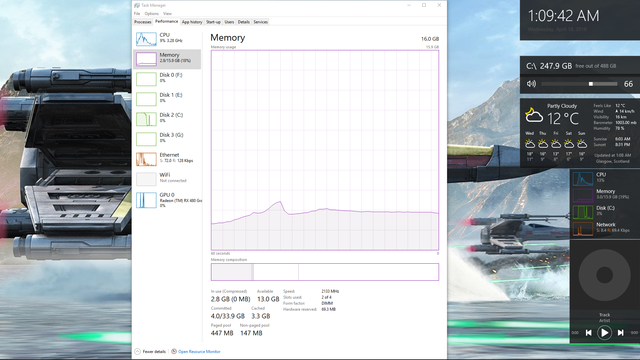640x360 pixels.
Task: Click the 3.3 GB cached value
Action: [x=260, y=316]
